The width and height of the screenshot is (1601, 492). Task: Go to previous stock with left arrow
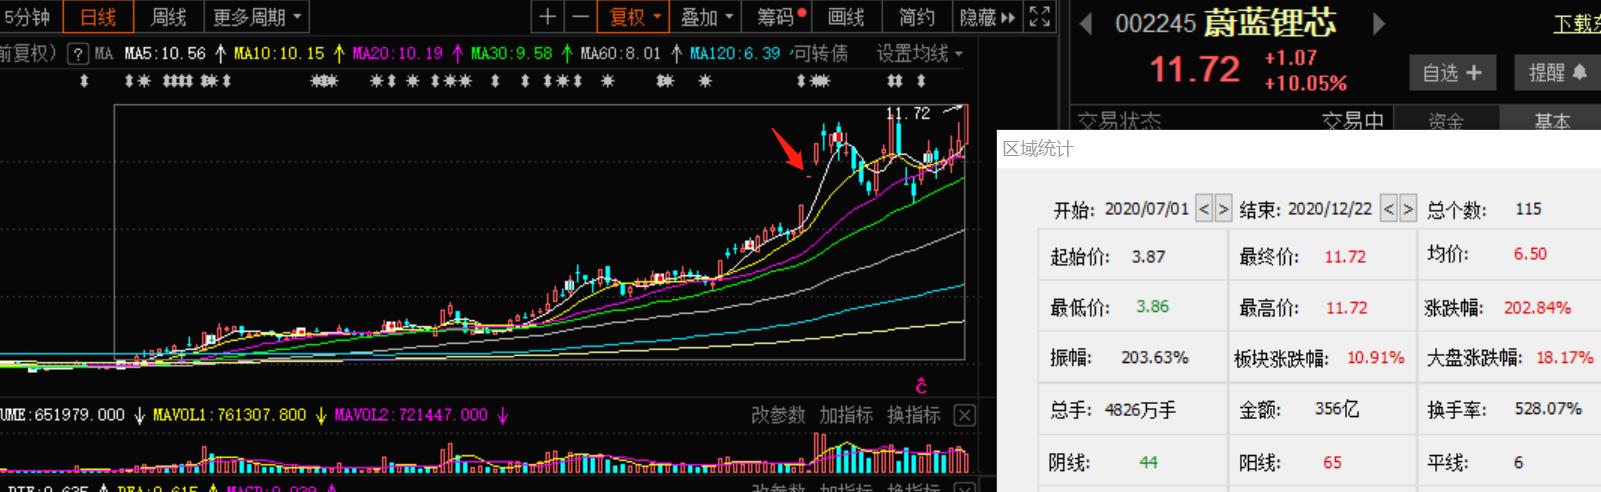click(x=1086, y=23)
